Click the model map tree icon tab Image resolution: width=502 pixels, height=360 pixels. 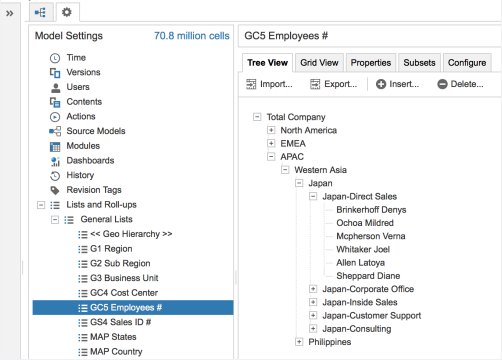pos(40,13)
